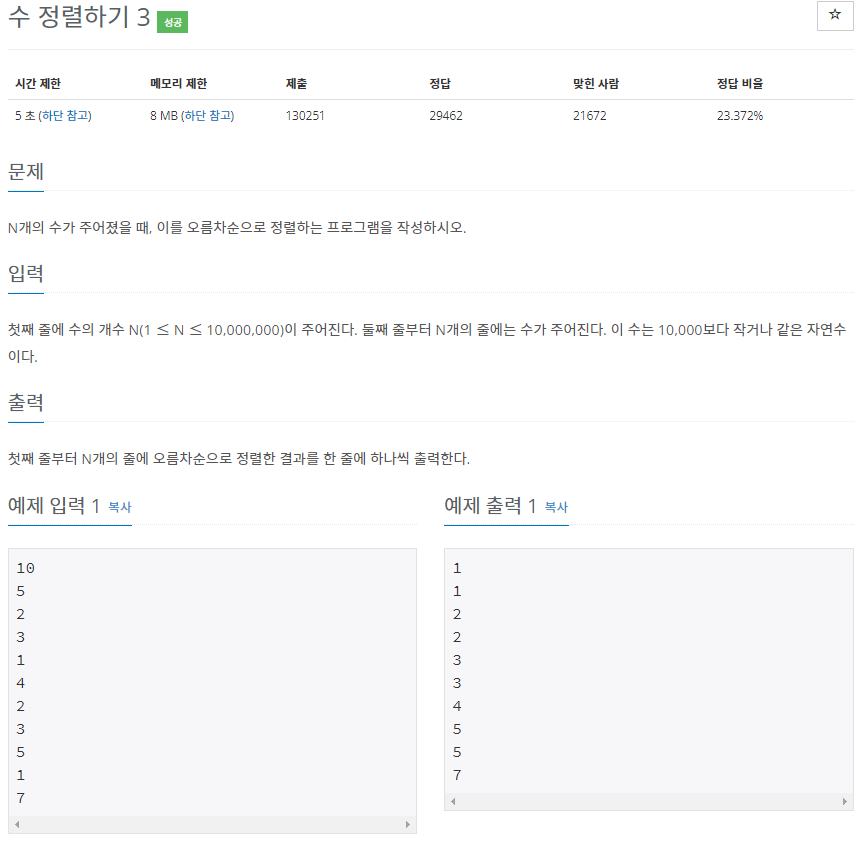Copy sample input via 복사 link
Viewport: 866px width, 841px height.
coord(120,507)
